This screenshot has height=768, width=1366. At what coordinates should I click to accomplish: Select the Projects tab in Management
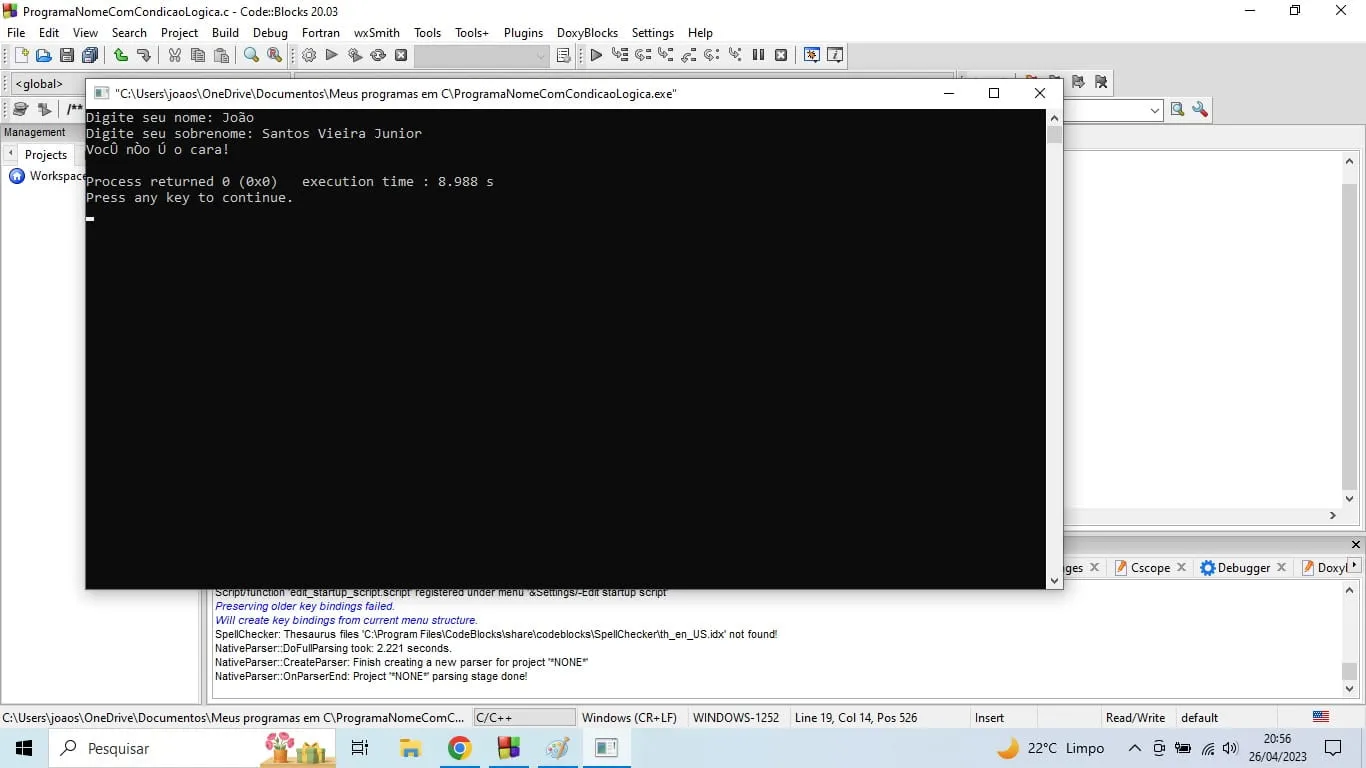click(x=45, y=155)
